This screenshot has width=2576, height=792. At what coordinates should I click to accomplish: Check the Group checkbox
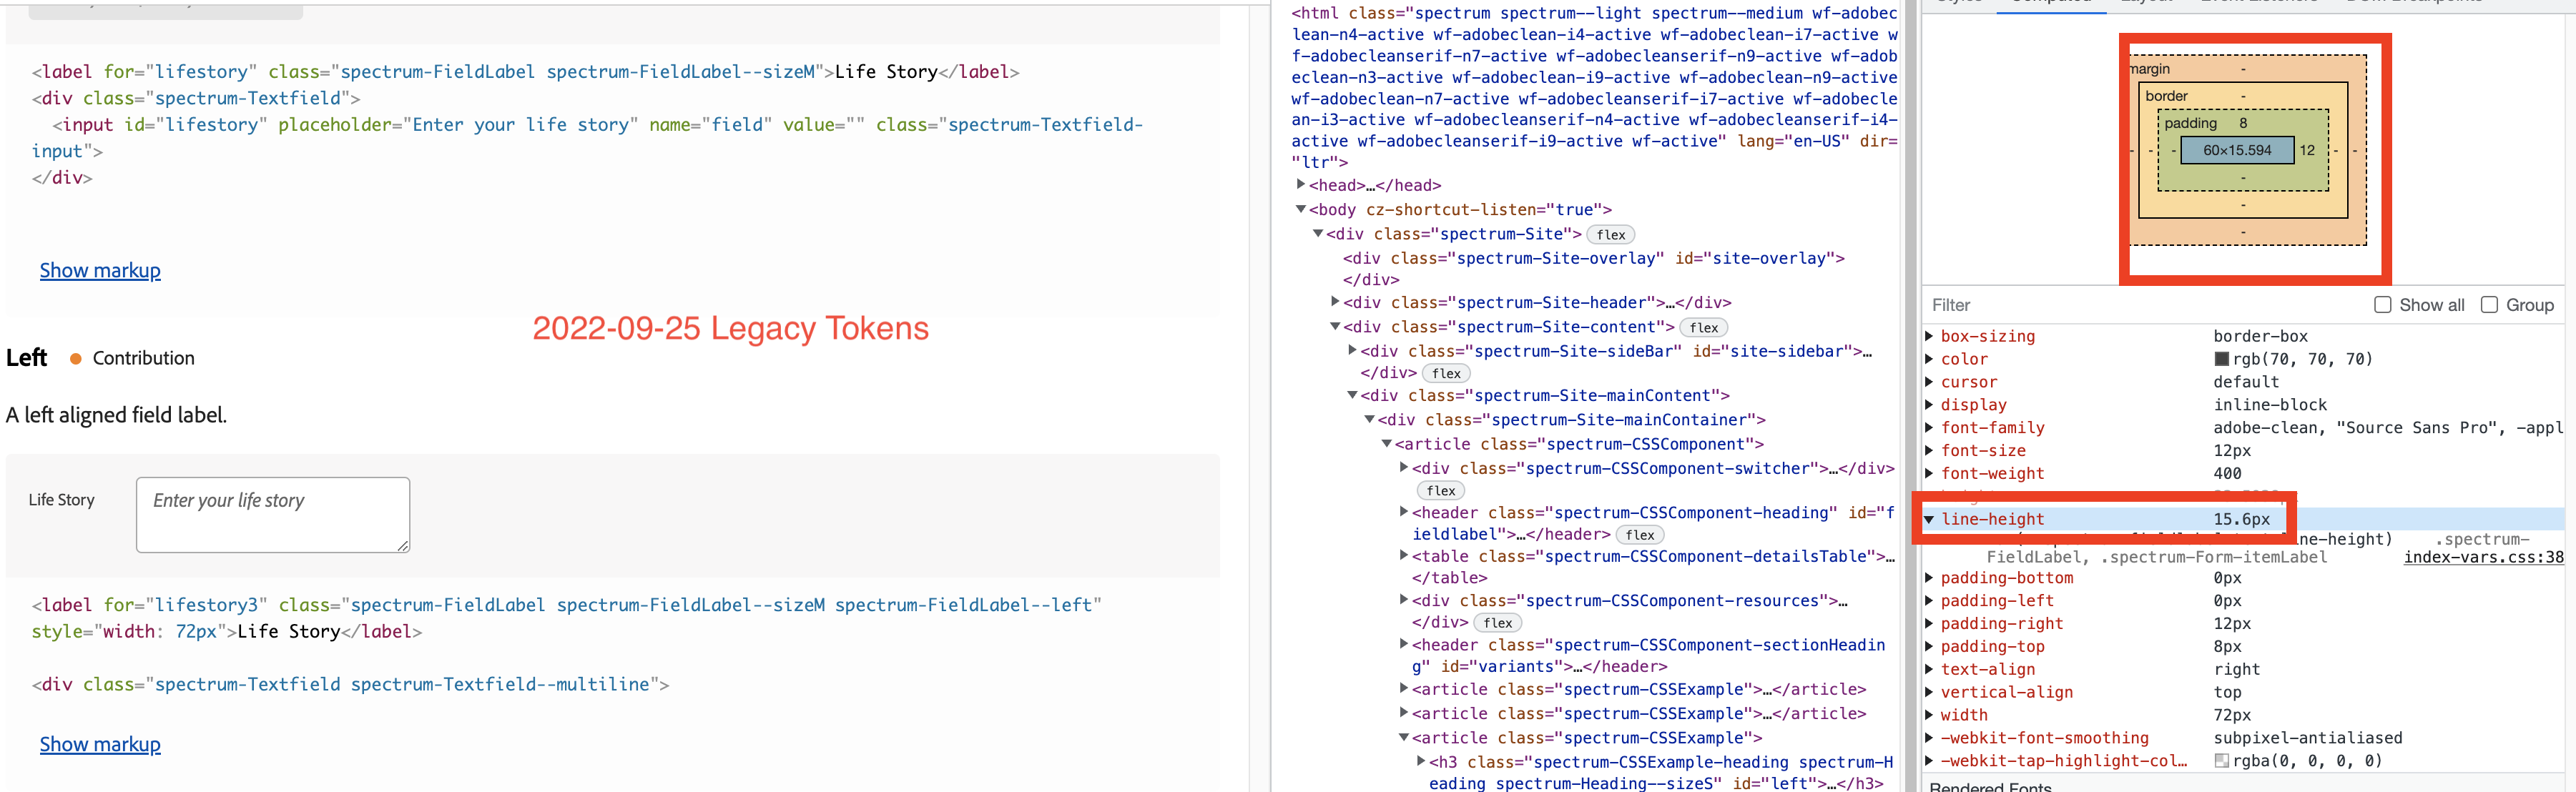[2489, 305]
